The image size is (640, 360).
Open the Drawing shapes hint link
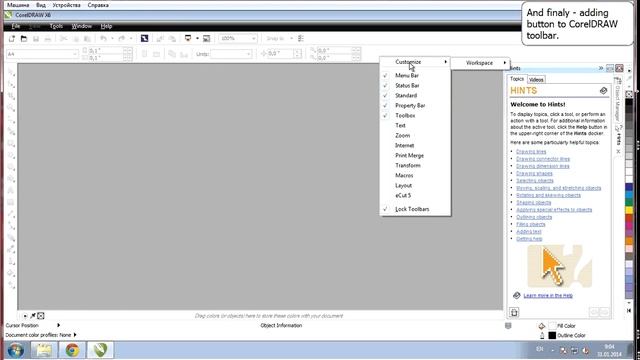tap(534, 173)
